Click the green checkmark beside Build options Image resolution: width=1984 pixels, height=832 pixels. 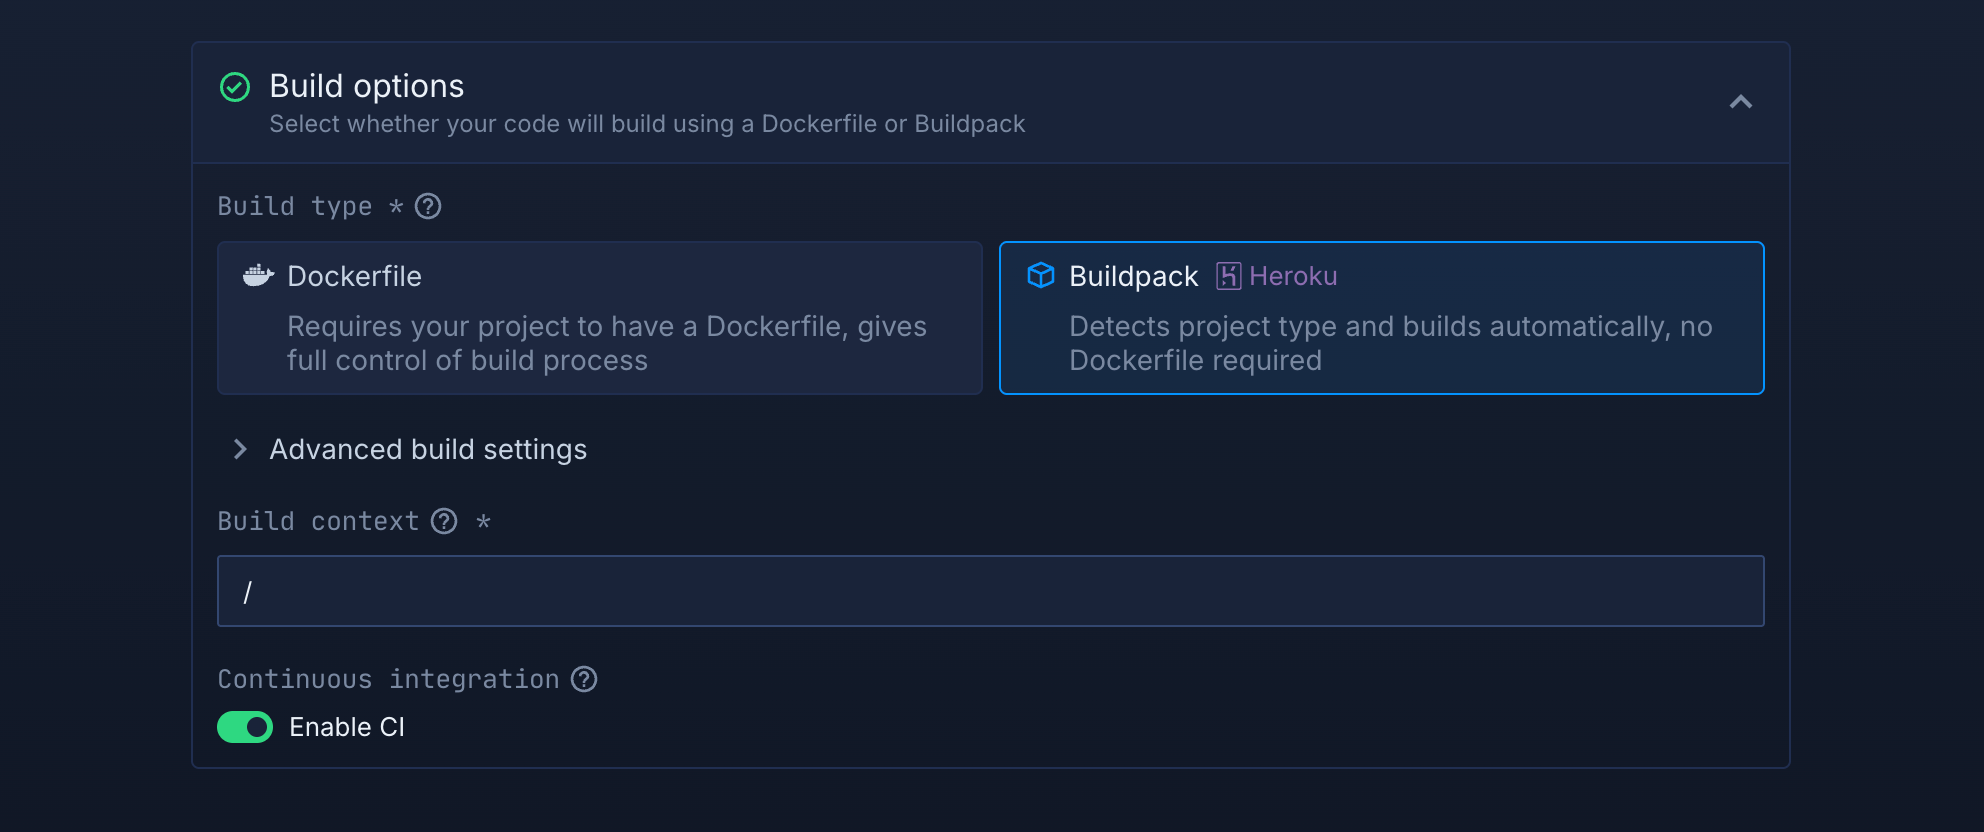(235, 88)
